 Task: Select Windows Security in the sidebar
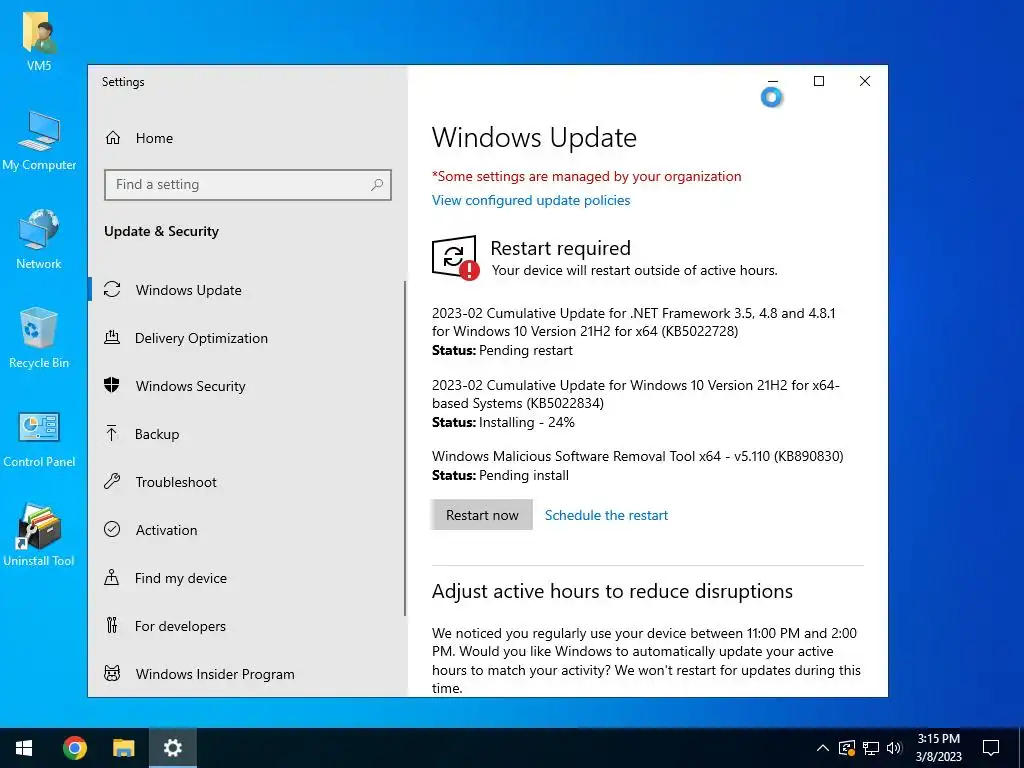click(247, 385)
